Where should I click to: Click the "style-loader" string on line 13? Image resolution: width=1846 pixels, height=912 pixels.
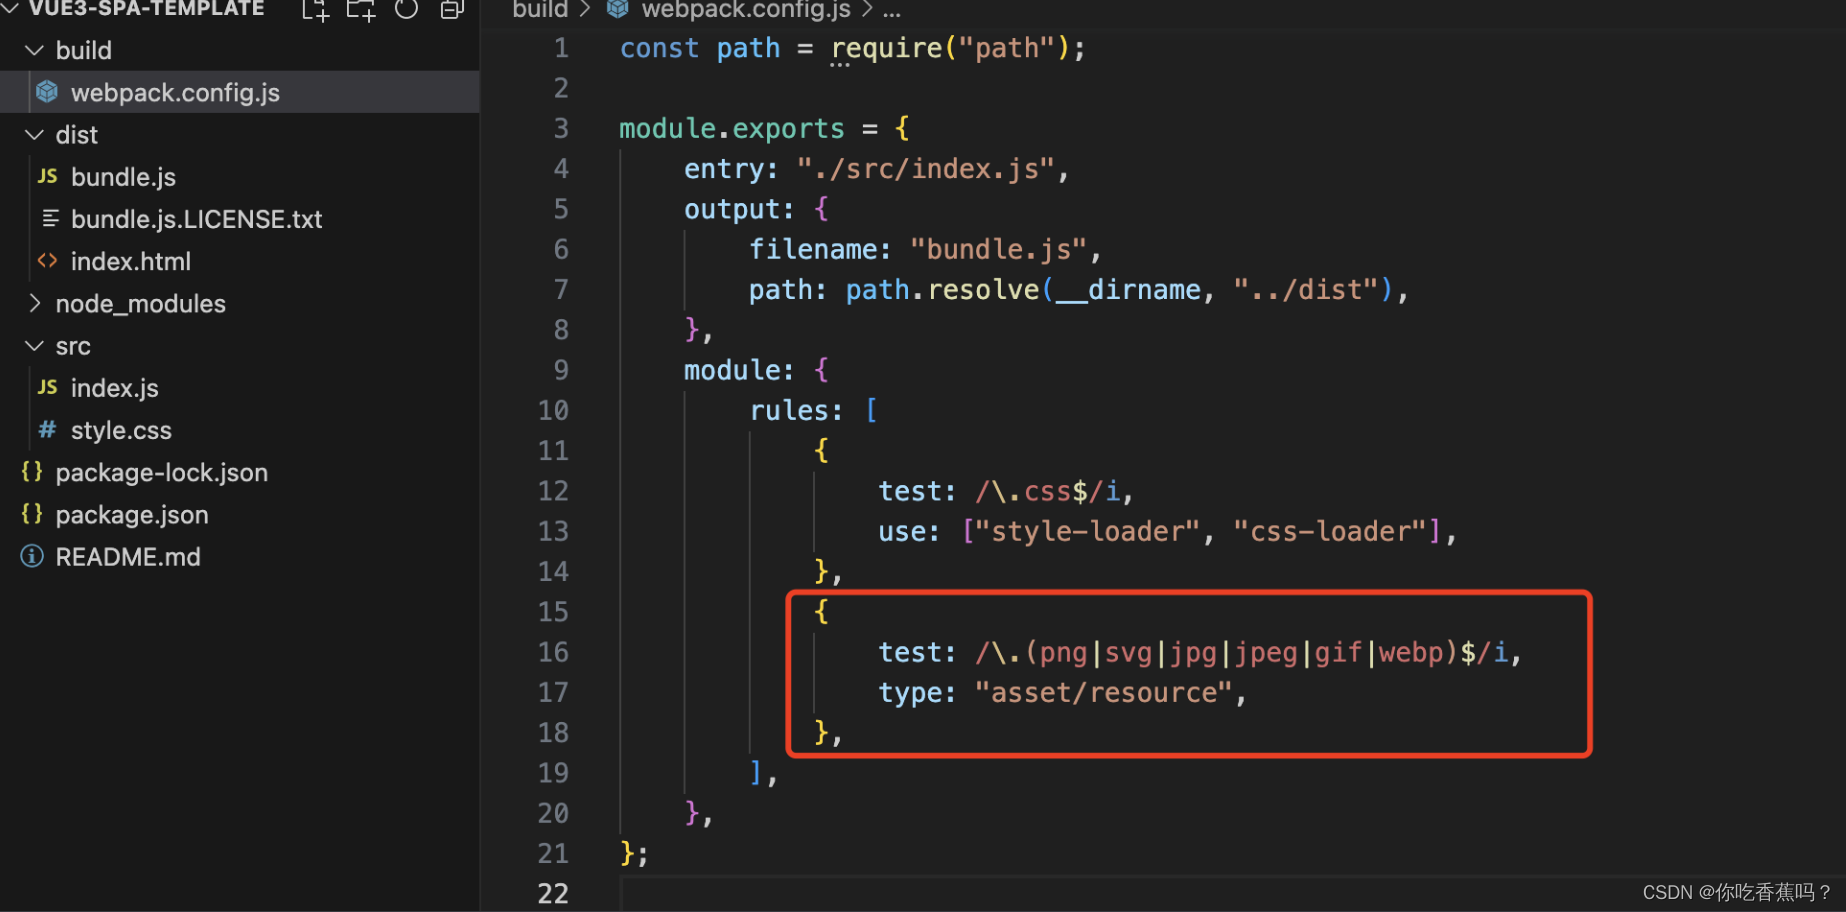(1087, 531)
